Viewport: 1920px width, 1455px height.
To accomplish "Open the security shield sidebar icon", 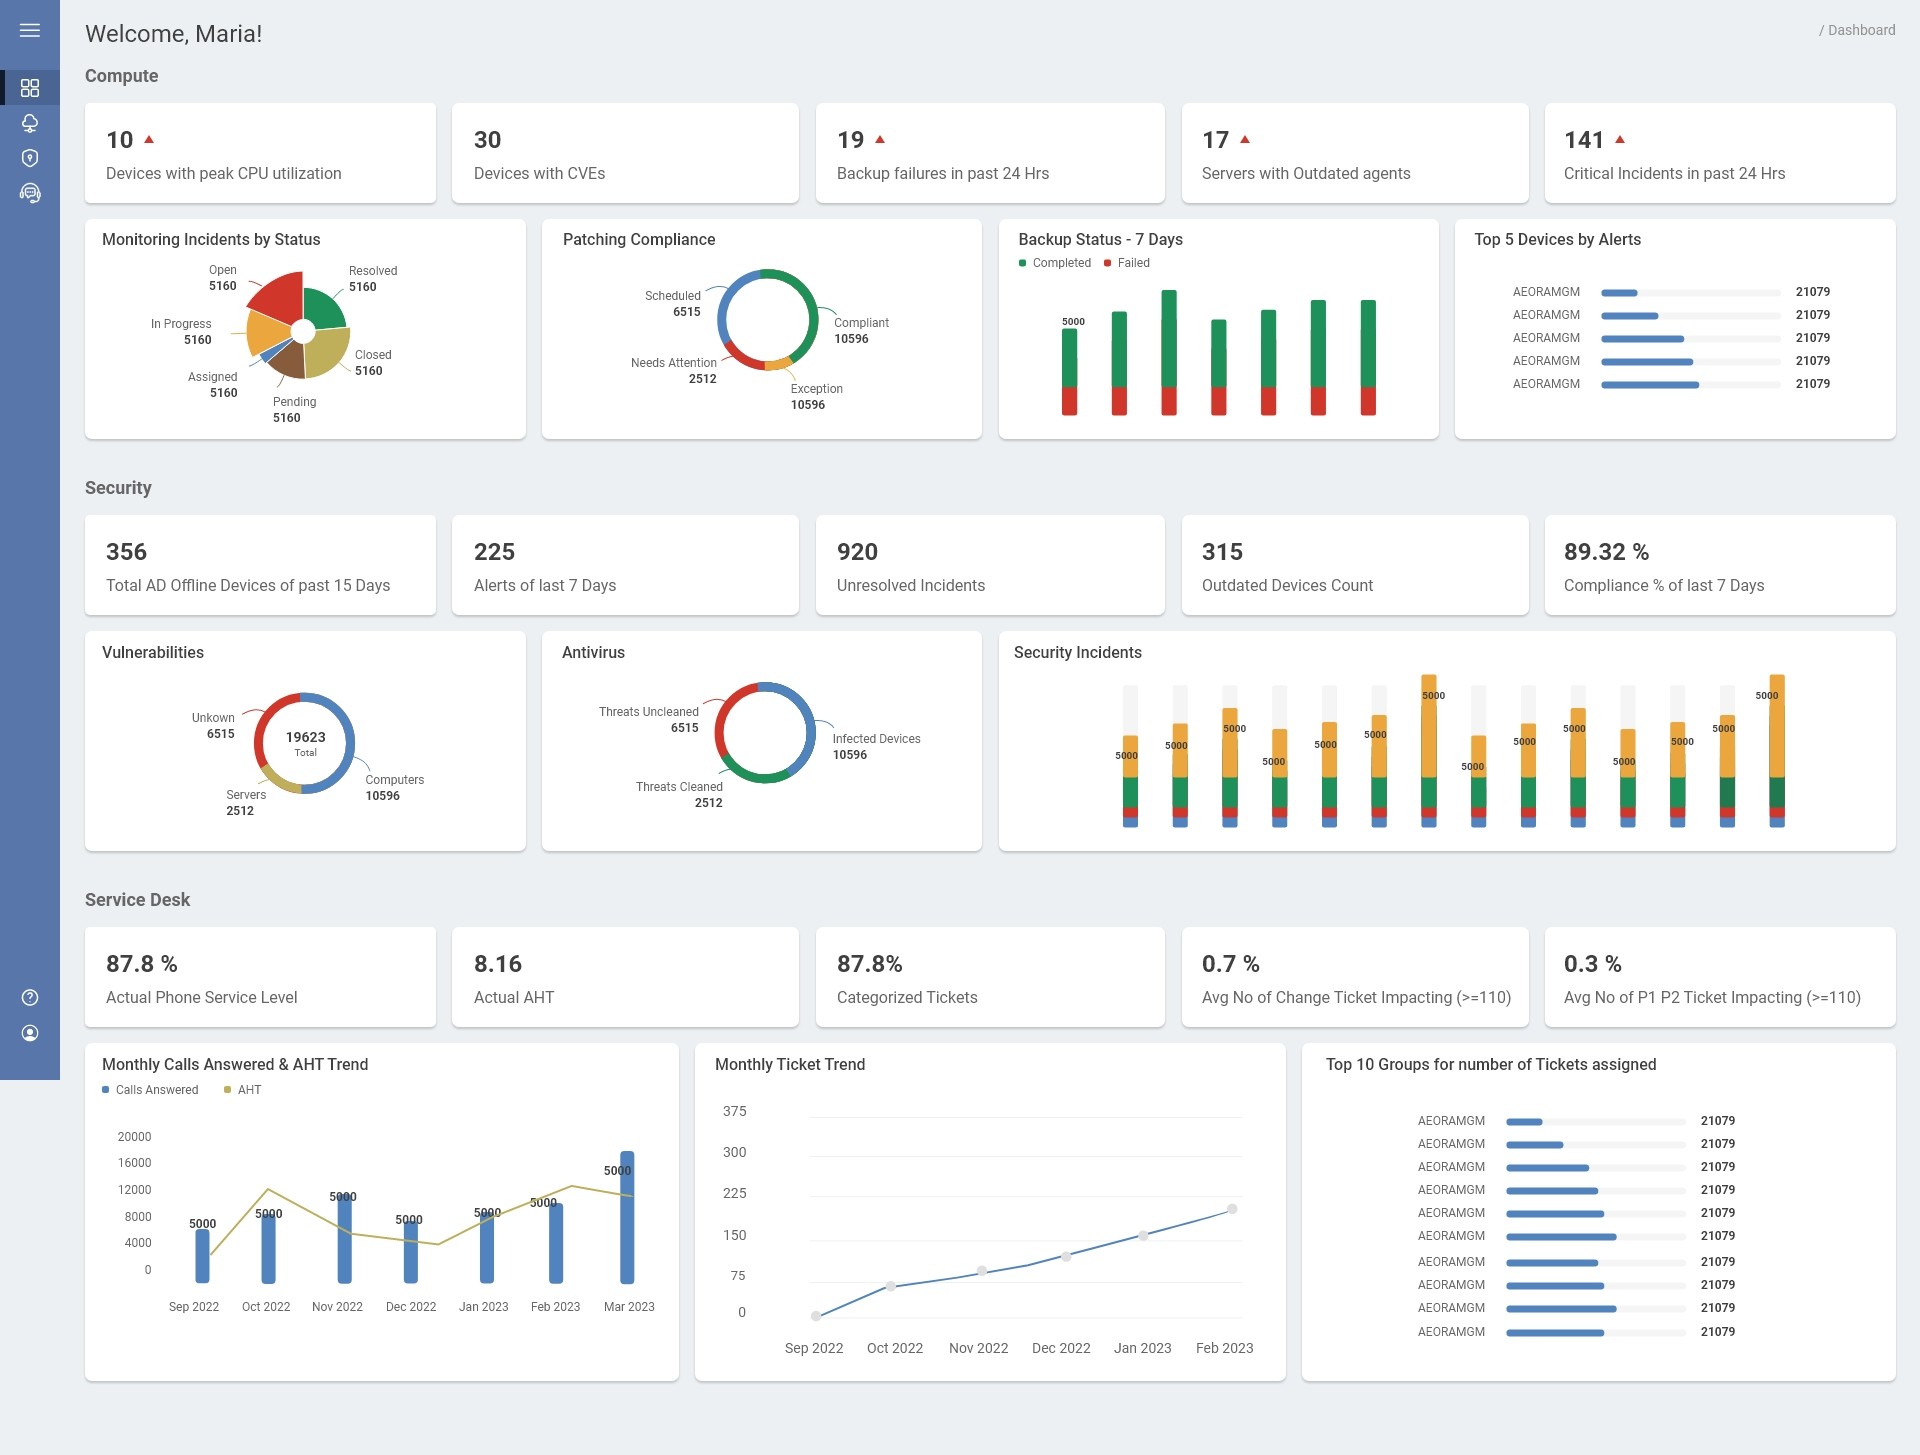I will (x=30, y=158).
